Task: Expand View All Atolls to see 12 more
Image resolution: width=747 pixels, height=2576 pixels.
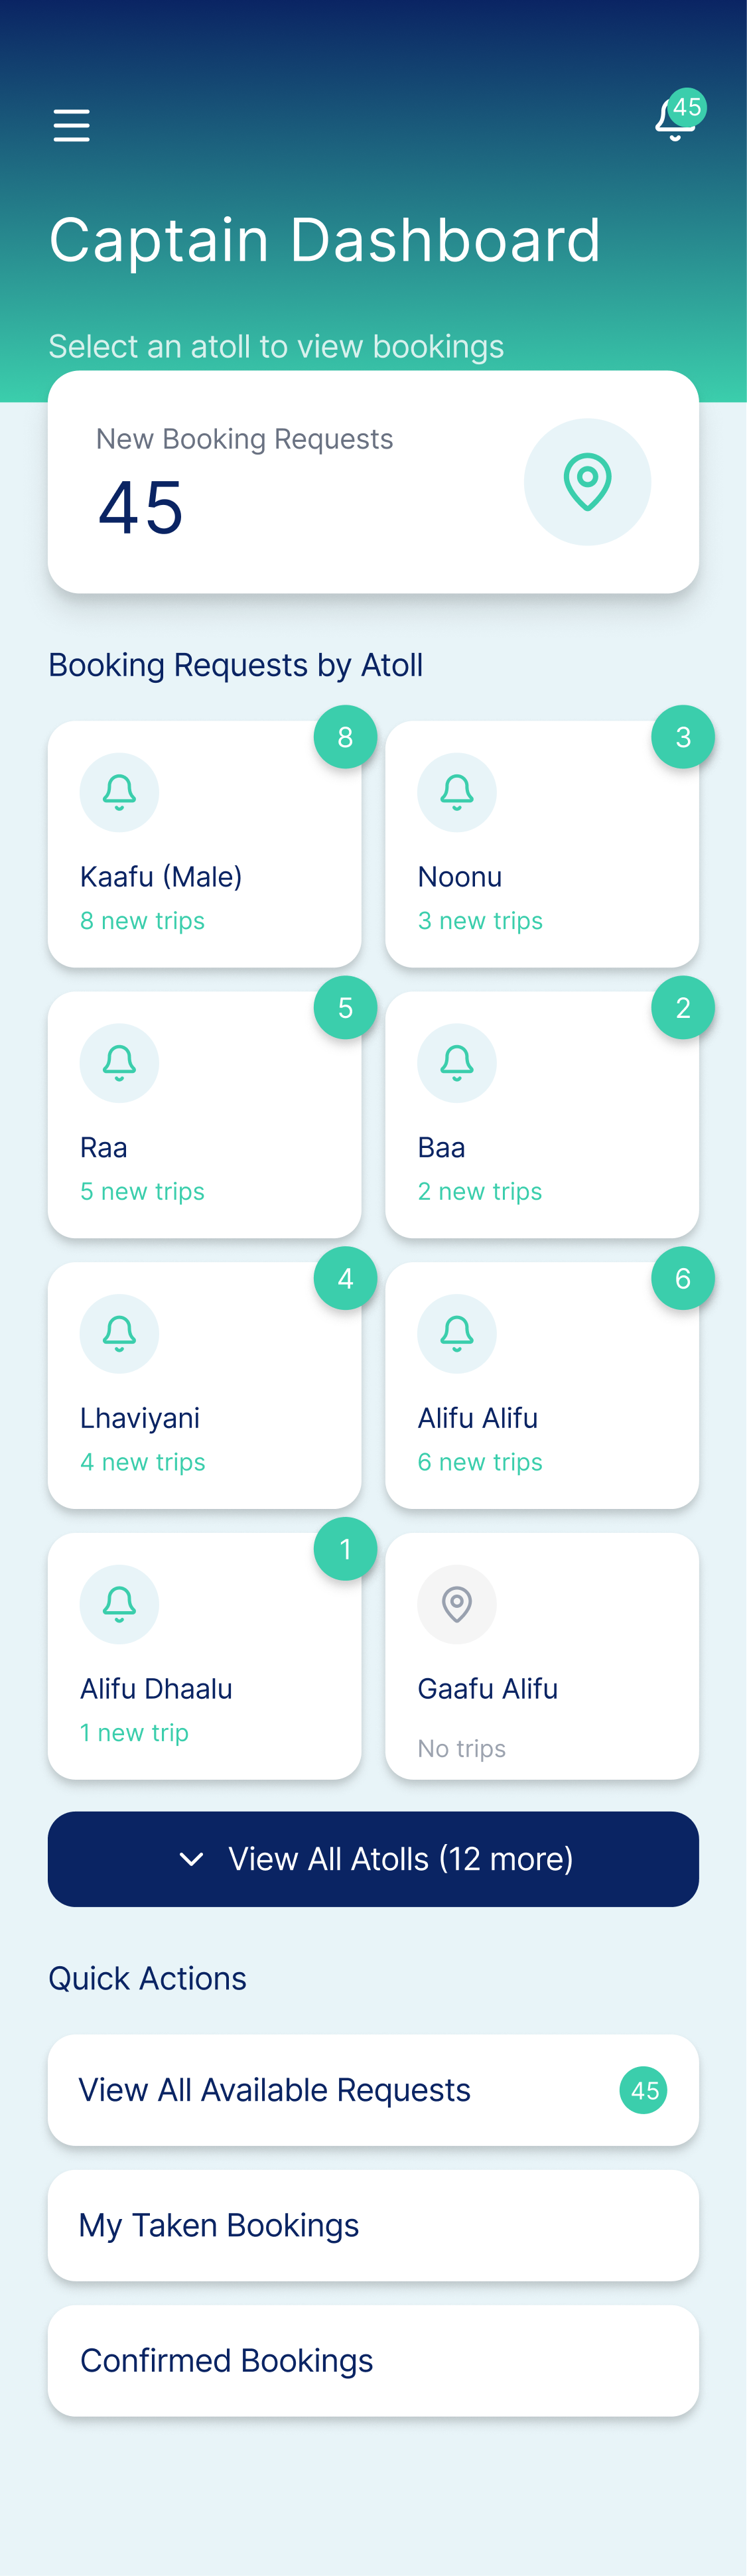Action: click(373, 1859)
